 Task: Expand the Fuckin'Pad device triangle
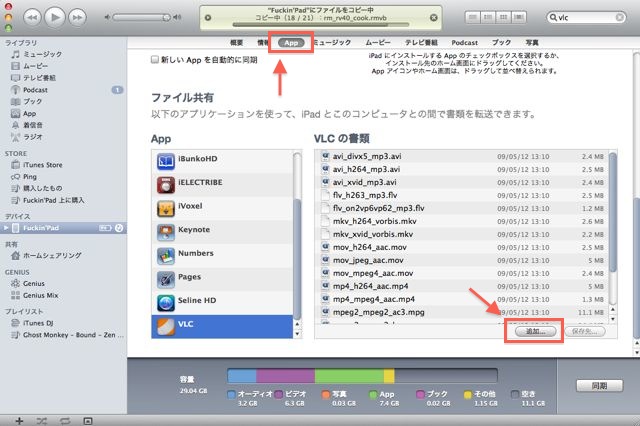click(6, 228)
